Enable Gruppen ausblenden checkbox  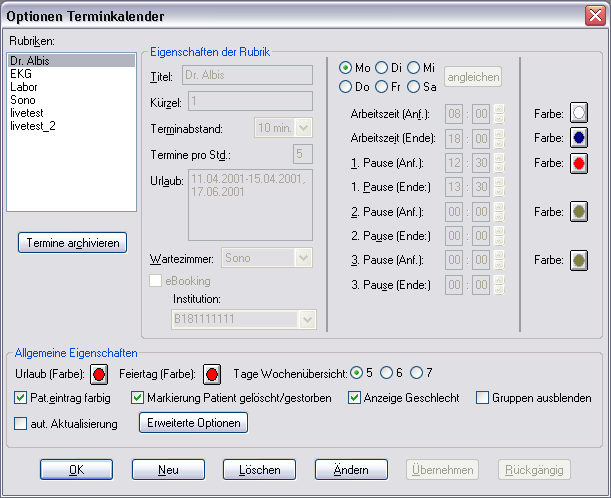482,398
